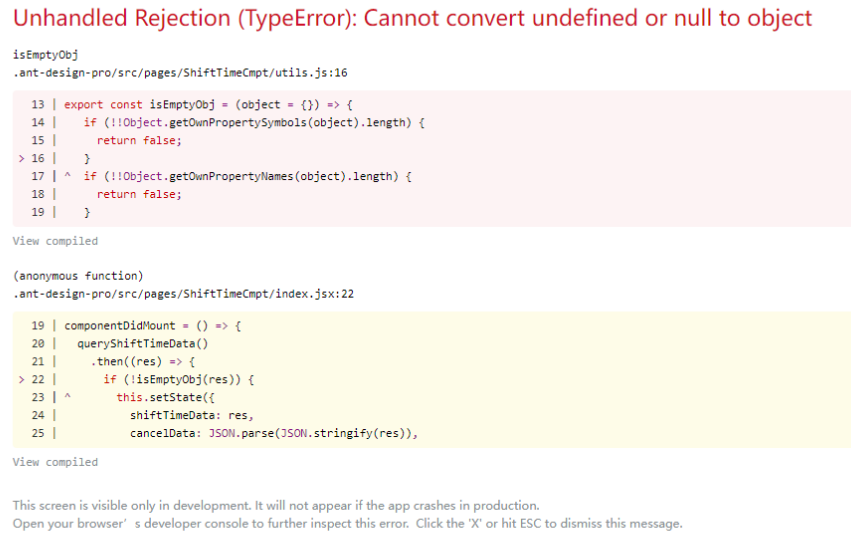Click the 'visible only in development' footer text
851x551 pixels.
tap(276, 505)
